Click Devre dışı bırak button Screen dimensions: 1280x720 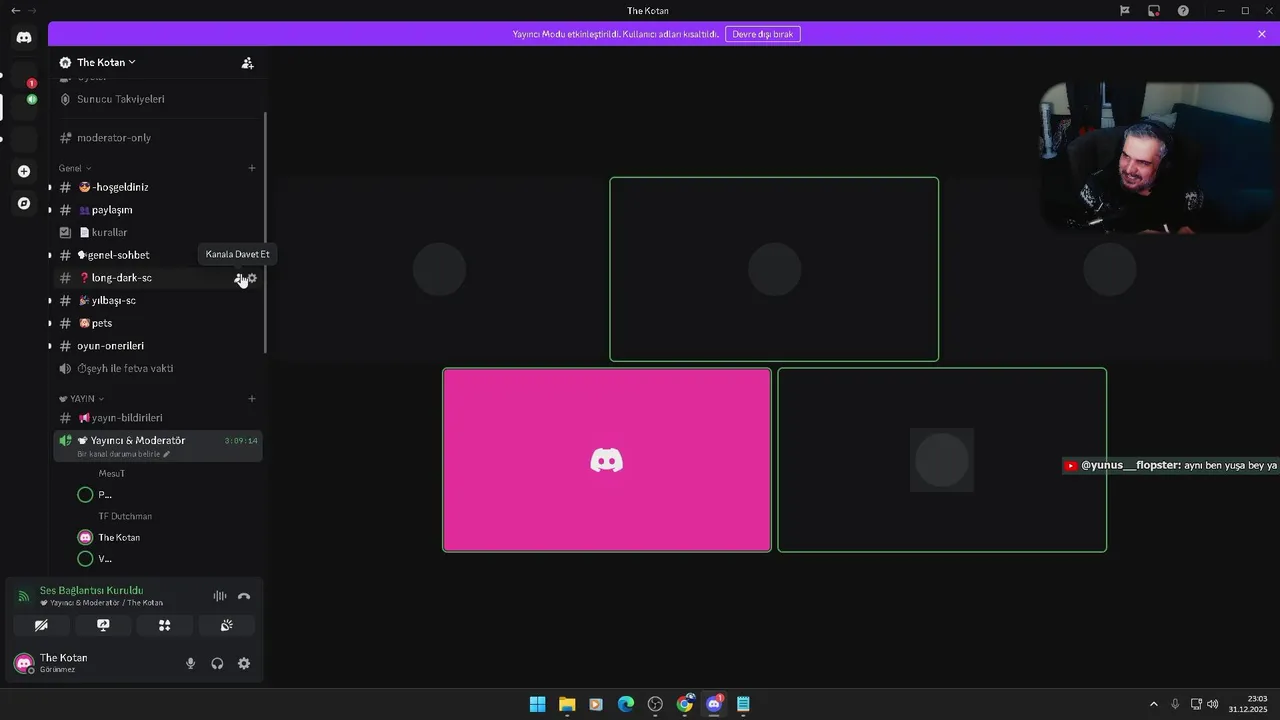point(763,34)
